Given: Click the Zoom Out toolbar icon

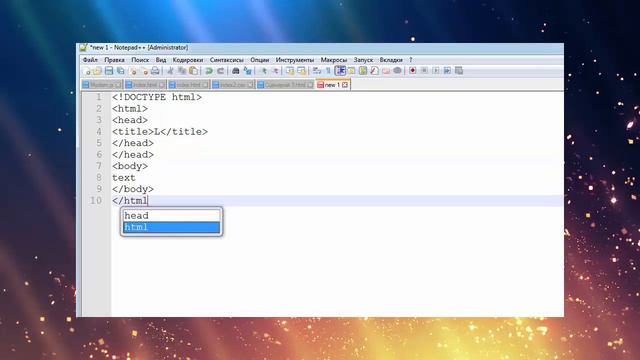Looking at the screenshot, I should click(275, 71).
